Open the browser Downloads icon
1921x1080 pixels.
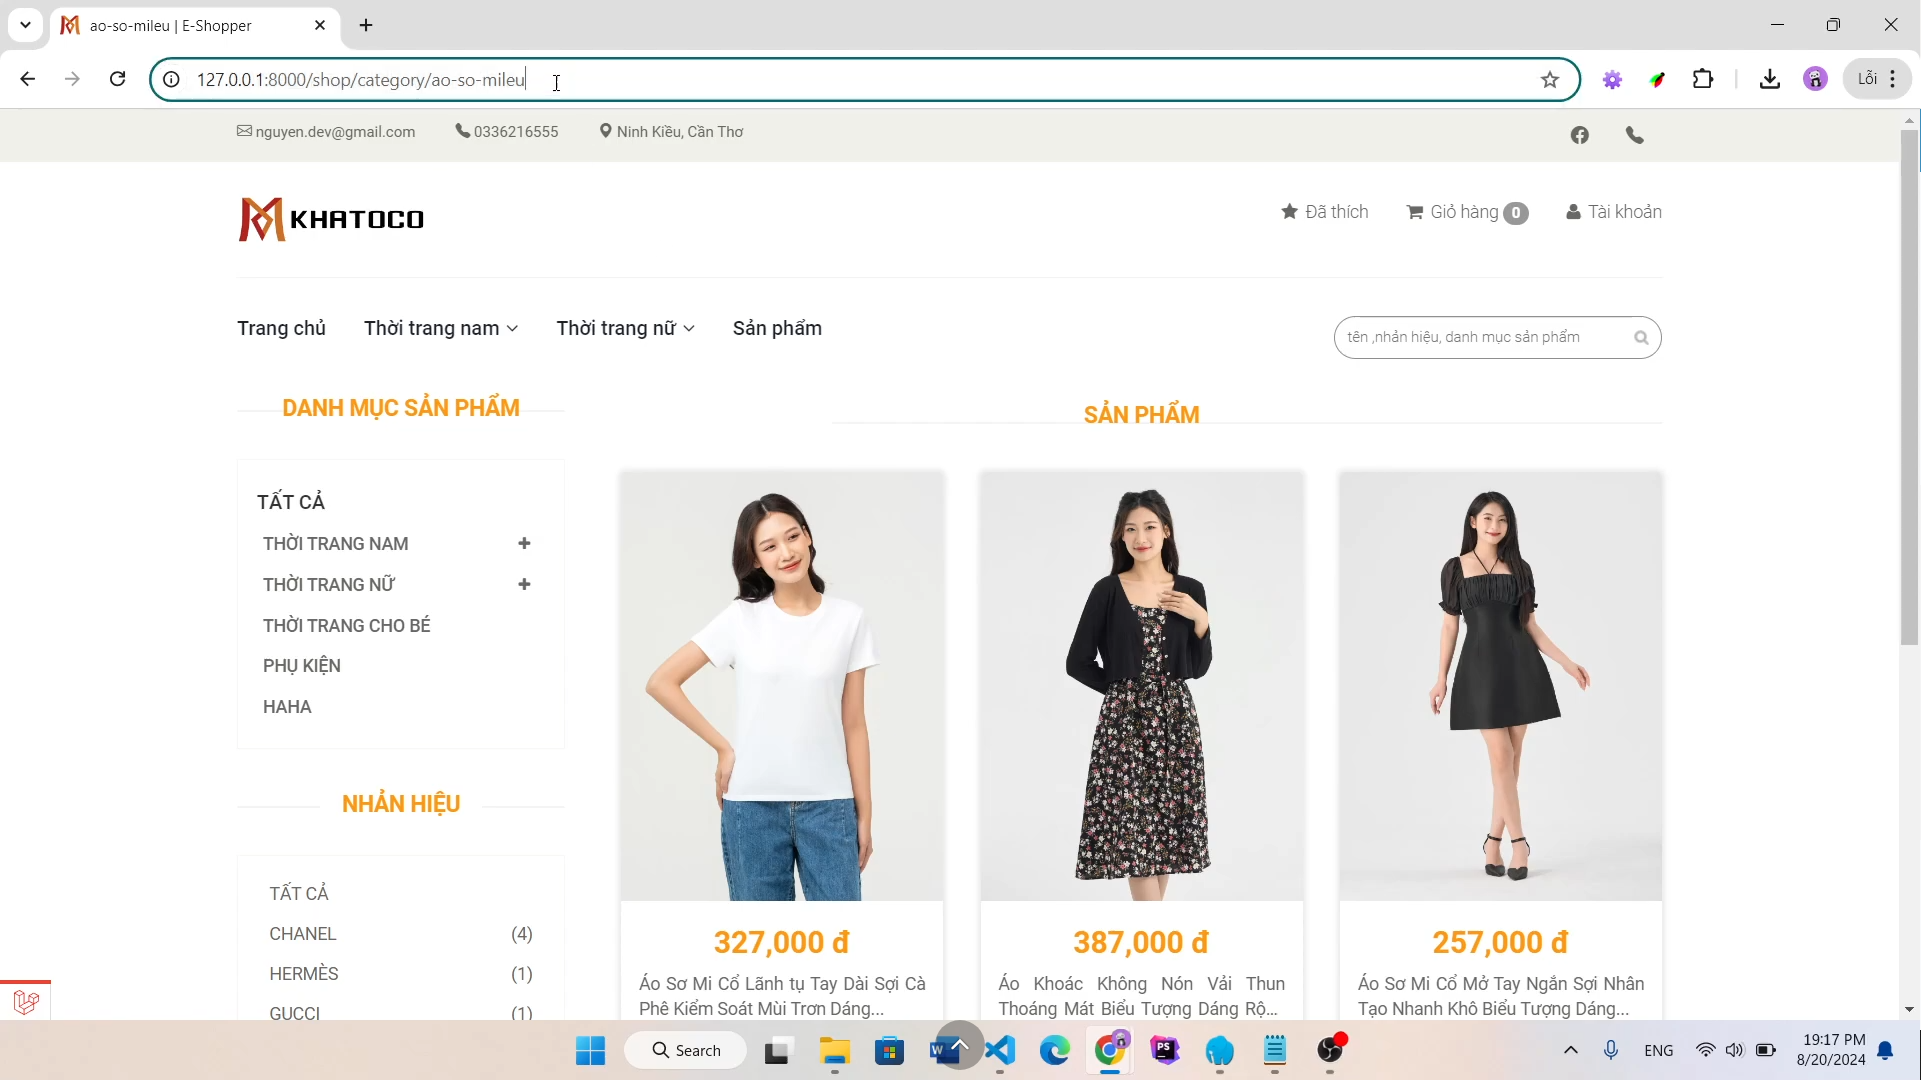pyautogui.click(x=1770, y=79)
